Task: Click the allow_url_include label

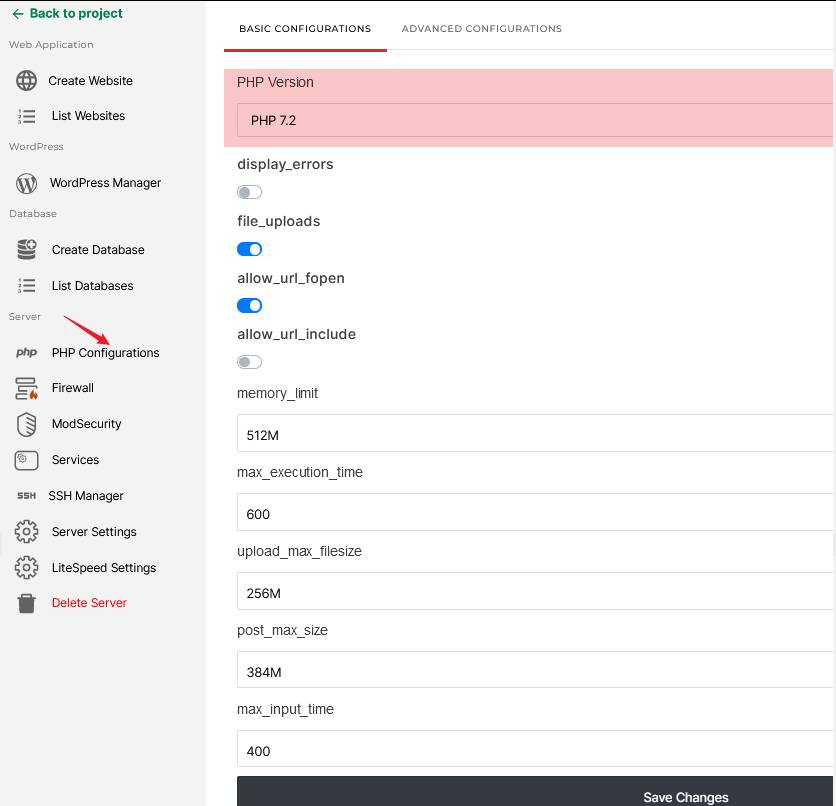Action: tap(296, 334)
